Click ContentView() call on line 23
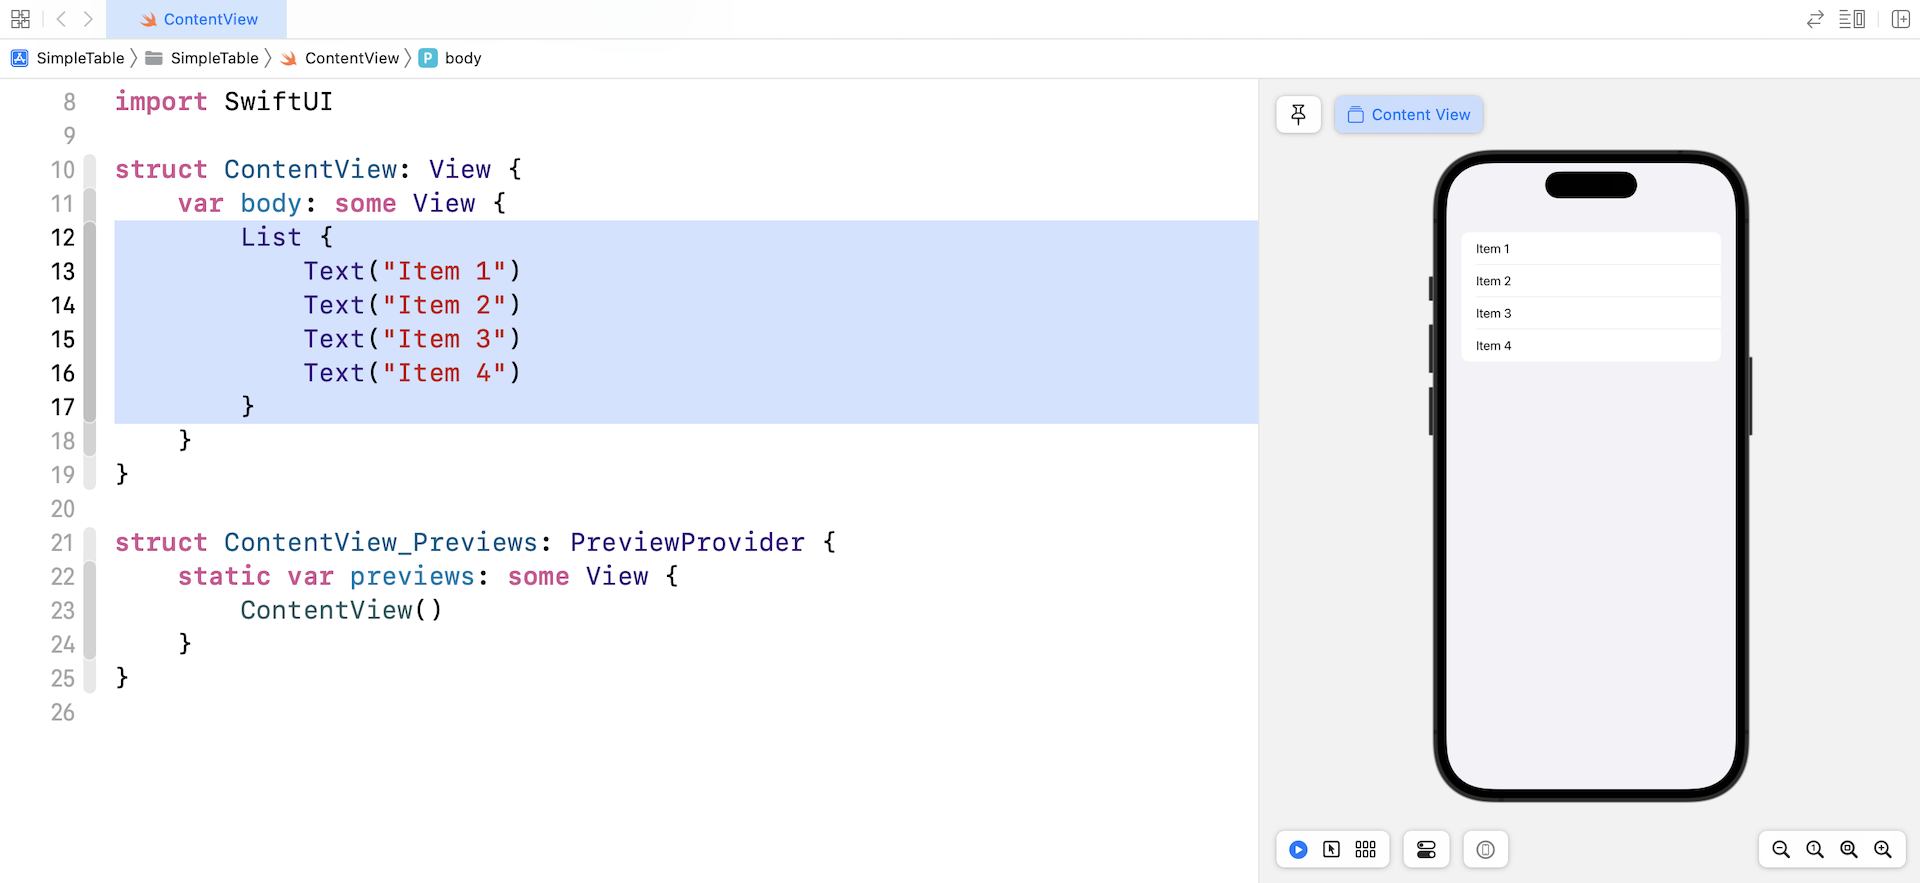The width and height of the screenshot is (1920, 883). click(341, 610)
